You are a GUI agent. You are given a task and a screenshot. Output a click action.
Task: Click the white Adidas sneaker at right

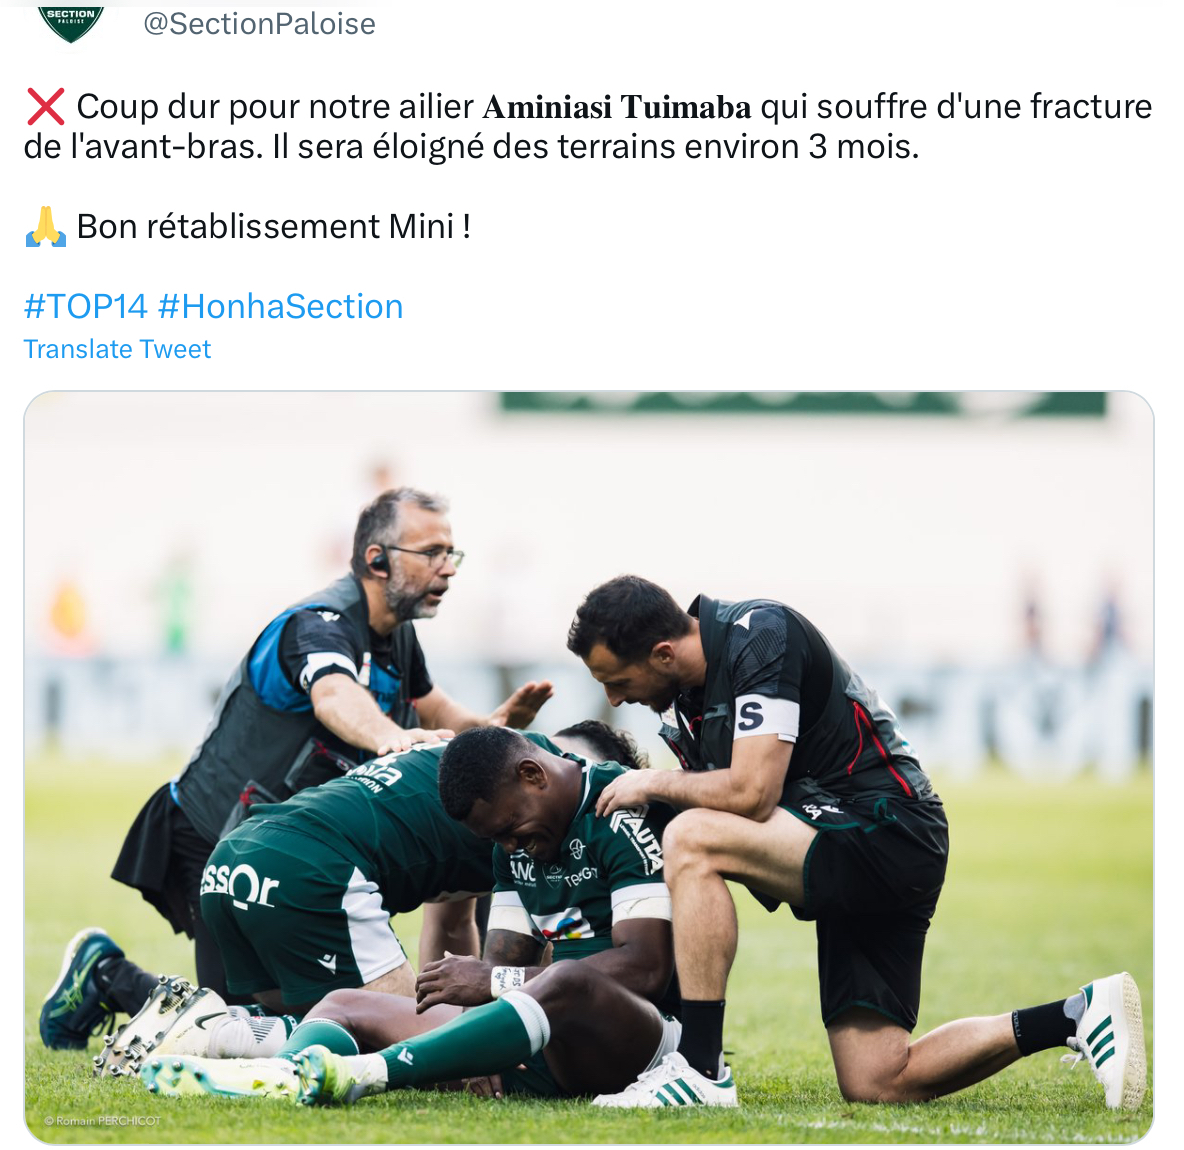(x=1110, y=1037)
